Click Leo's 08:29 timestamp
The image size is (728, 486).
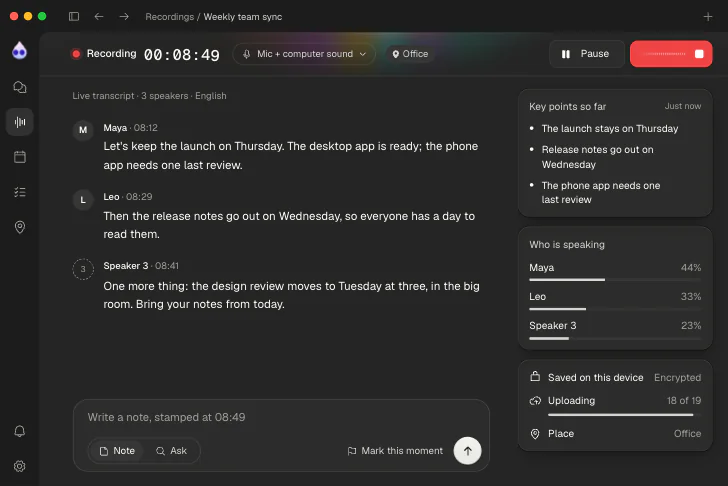[x=139, y=197]
